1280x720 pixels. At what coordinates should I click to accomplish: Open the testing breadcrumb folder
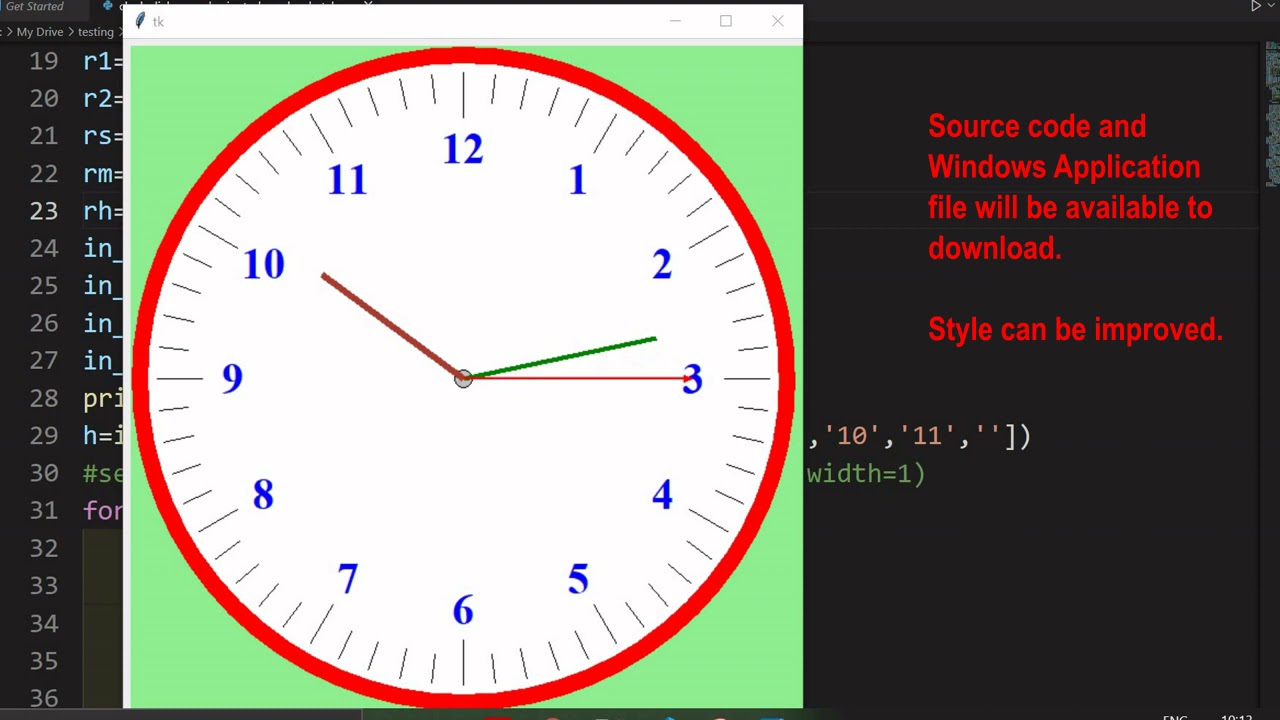[x=96, y=32]
